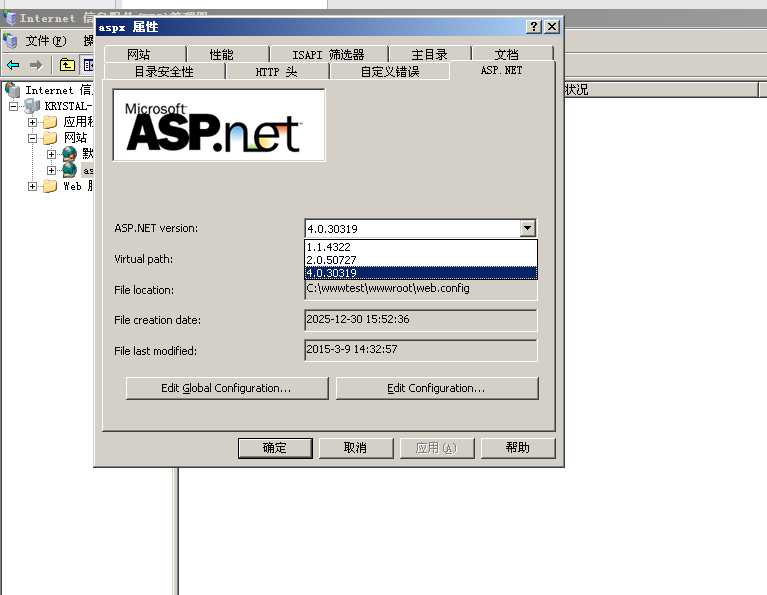767x595 pixels.
Task: Expand the Web service extensions node
Action: click(32, 186)
